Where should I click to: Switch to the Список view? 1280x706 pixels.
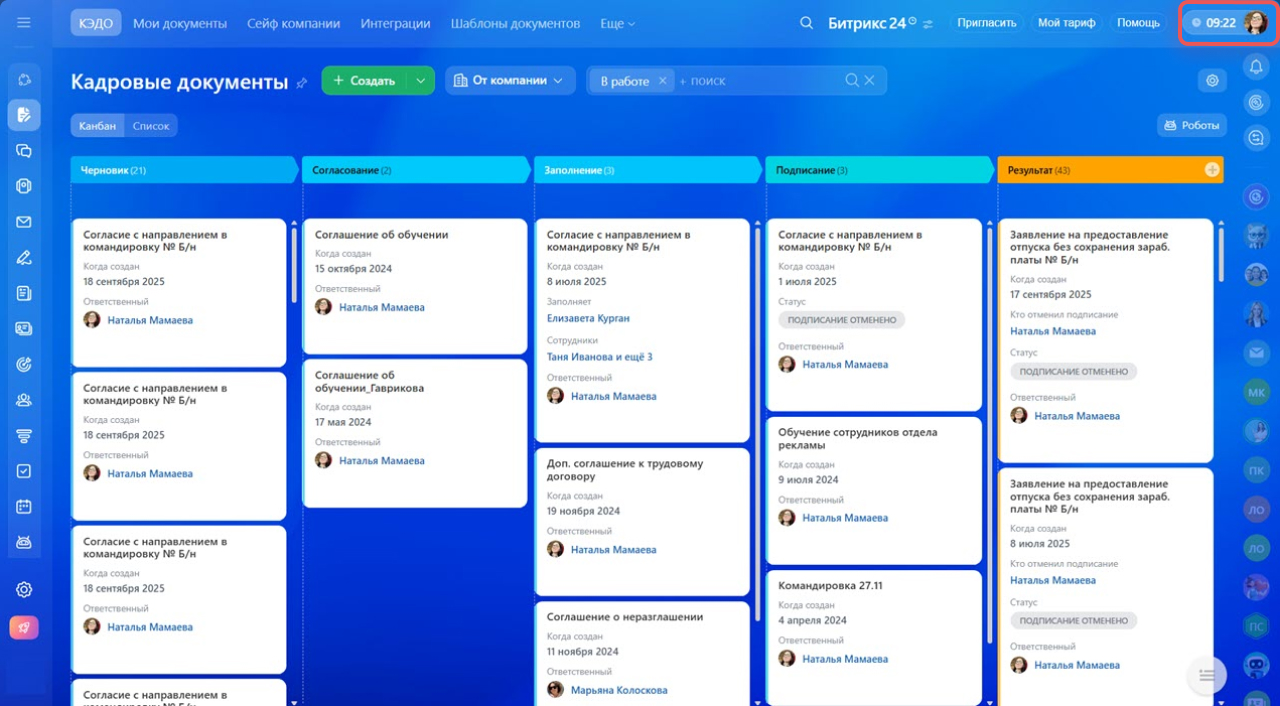click(x=151, y=126)
